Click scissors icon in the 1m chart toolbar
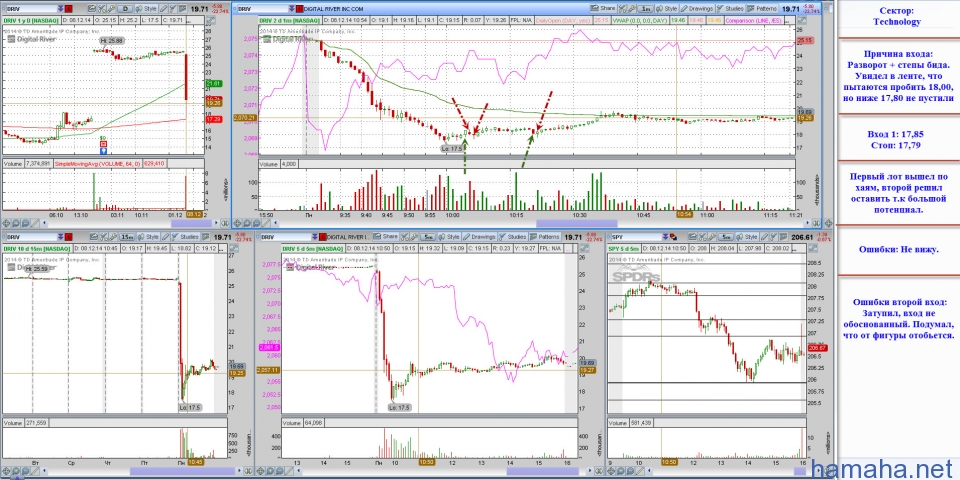 point(622,9)
